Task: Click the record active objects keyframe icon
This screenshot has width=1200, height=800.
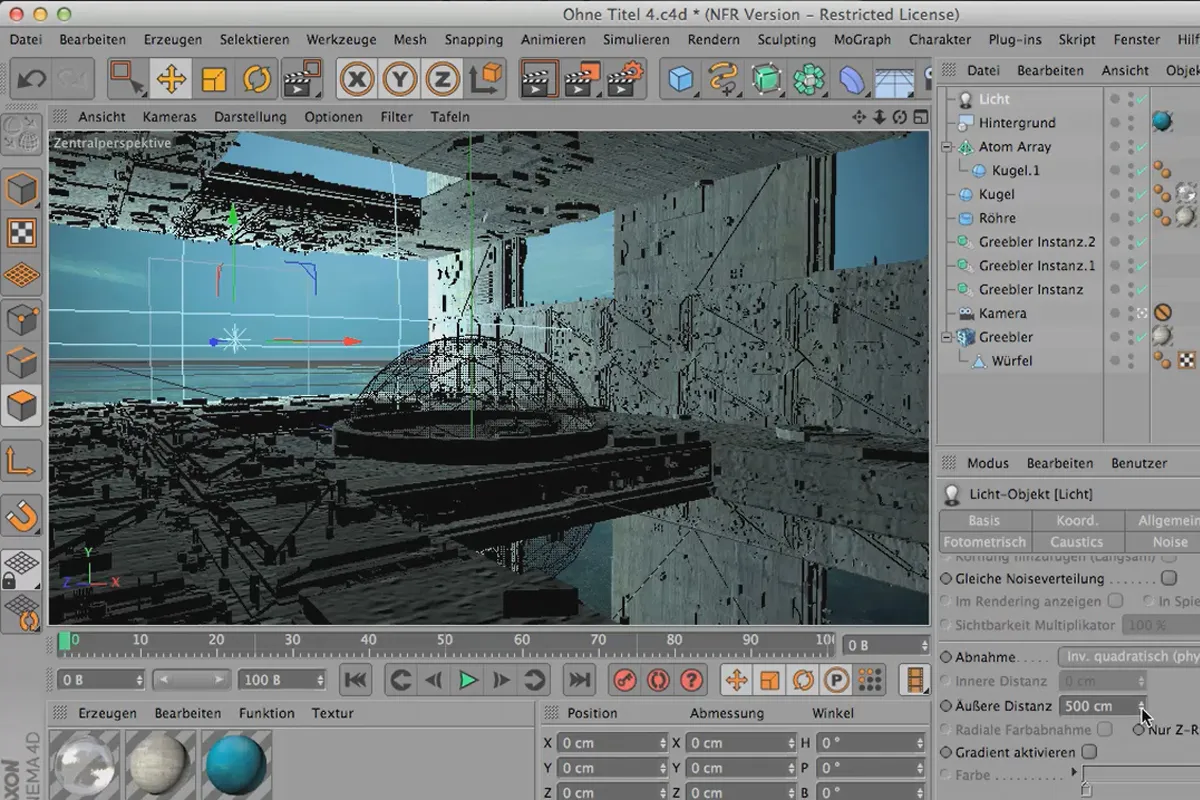Action: click(624, 680)
